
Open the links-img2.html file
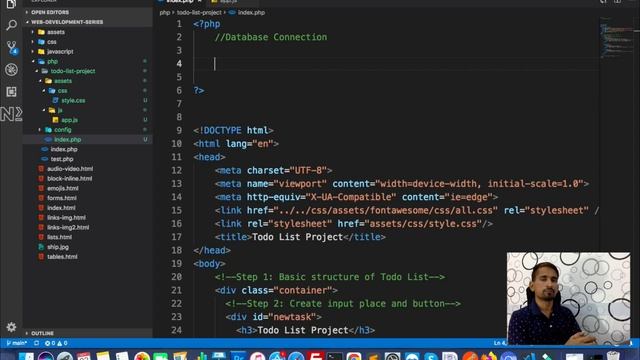pos(68,227)
